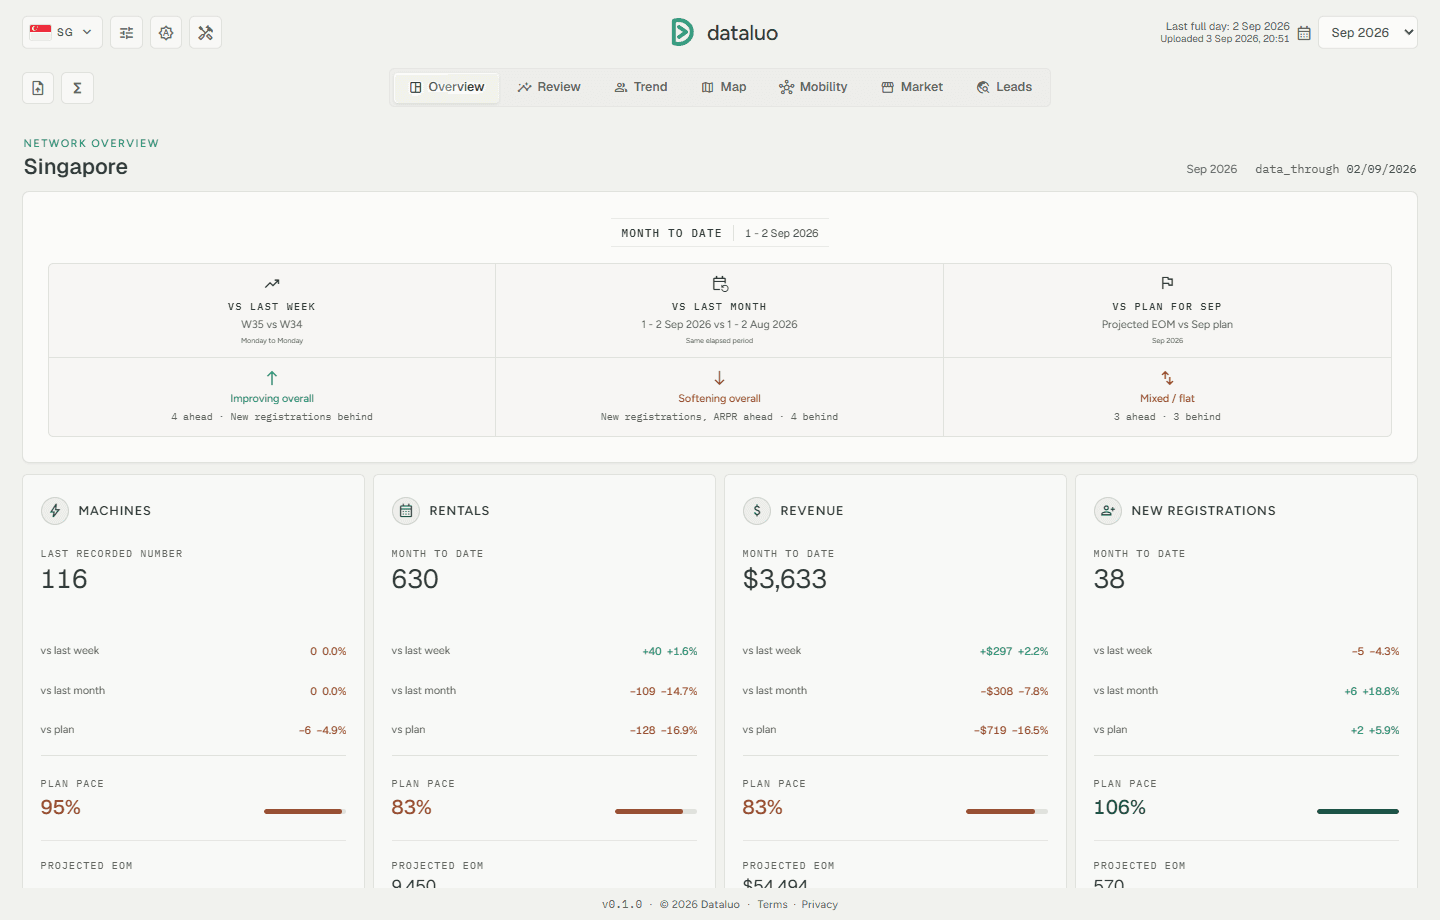Screen dimensions: 1440x920
Task: Open the Privacy link in footer
Action: (x=820, y=904)
